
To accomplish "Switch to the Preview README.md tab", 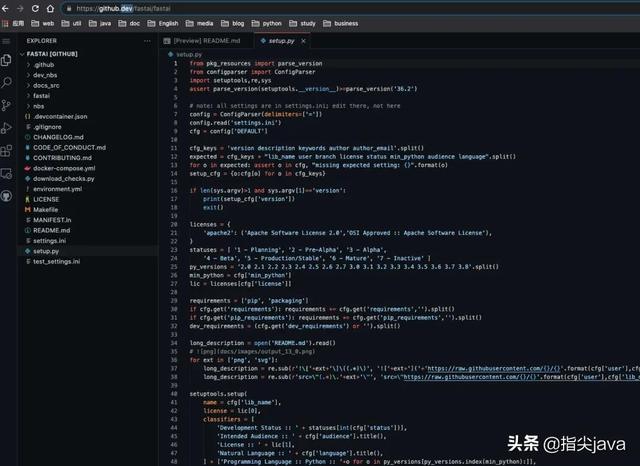I will pos(207,41).
